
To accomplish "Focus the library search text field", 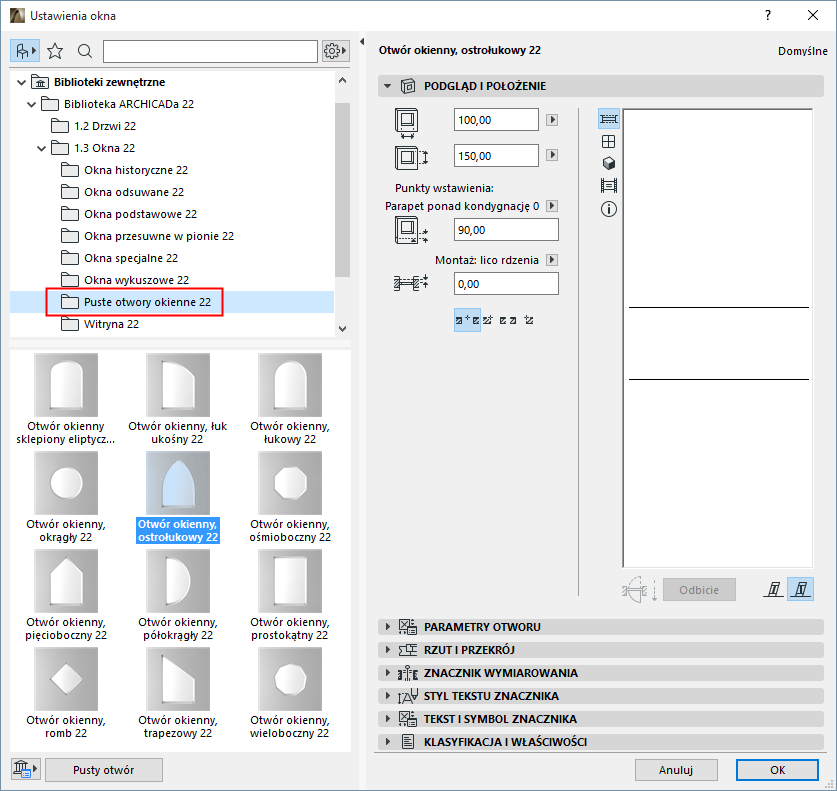I will coord(210,51).
